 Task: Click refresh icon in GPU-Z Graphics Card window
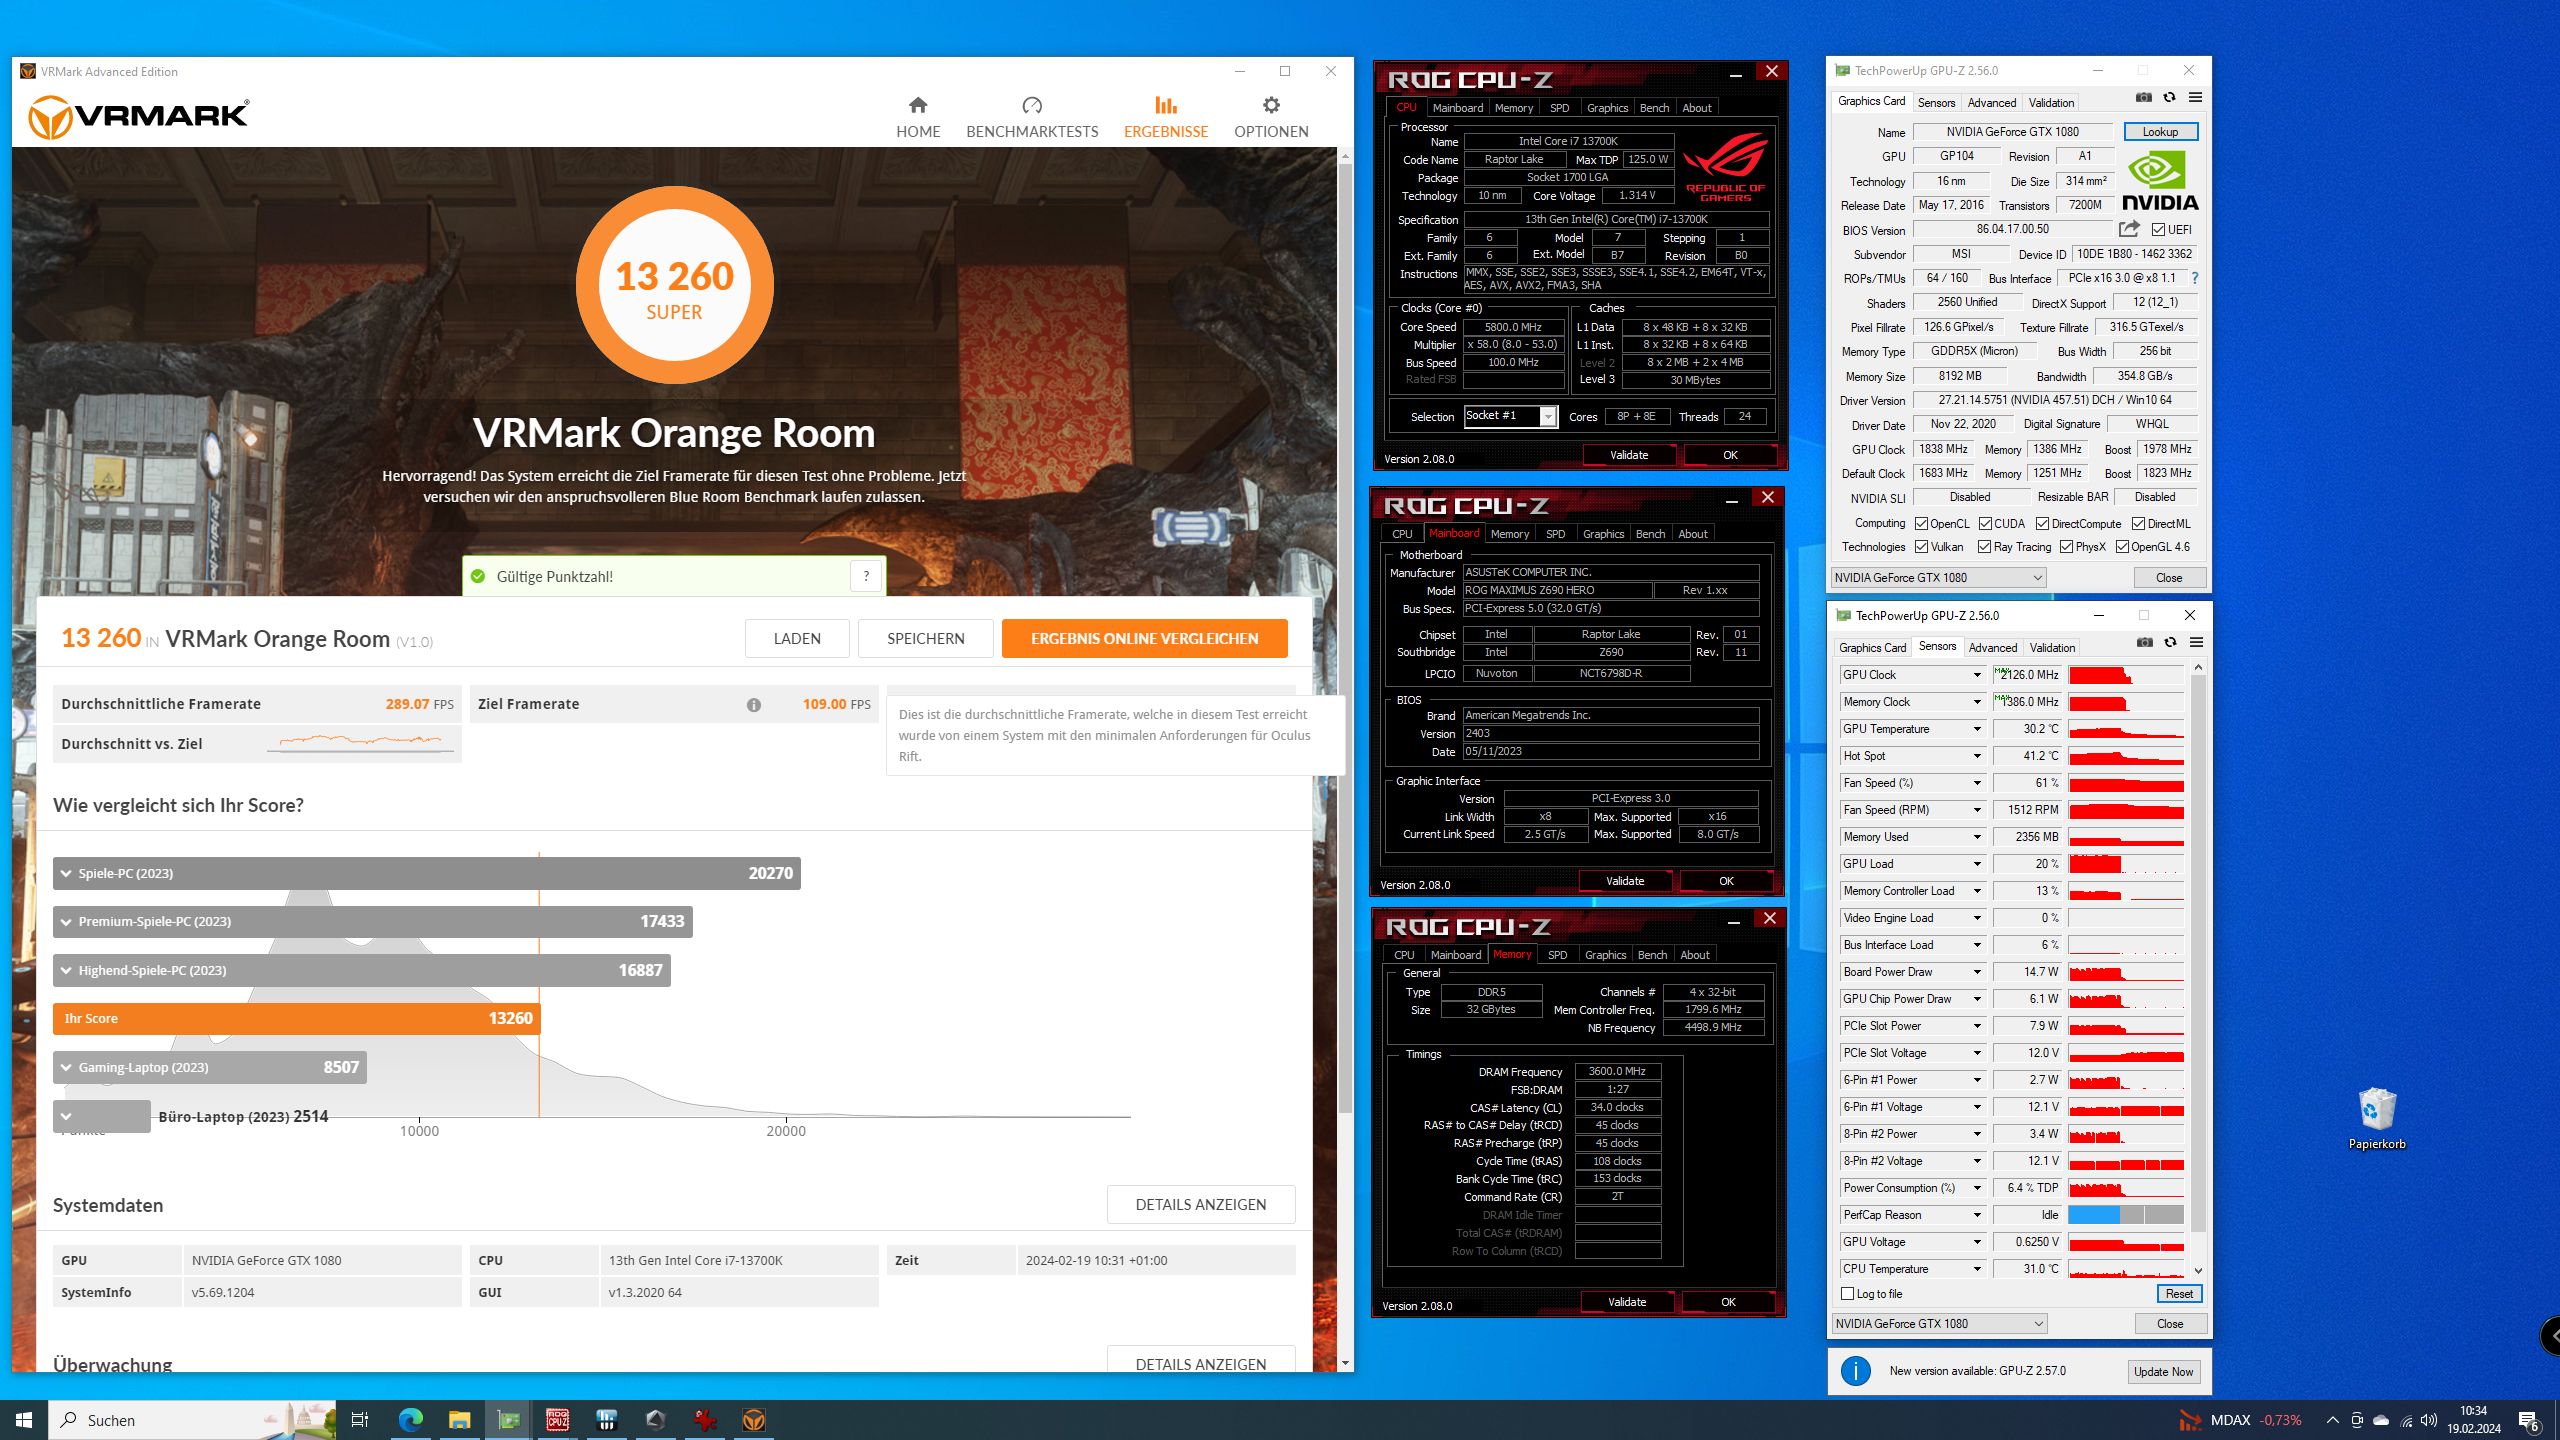pos(2169,98)
